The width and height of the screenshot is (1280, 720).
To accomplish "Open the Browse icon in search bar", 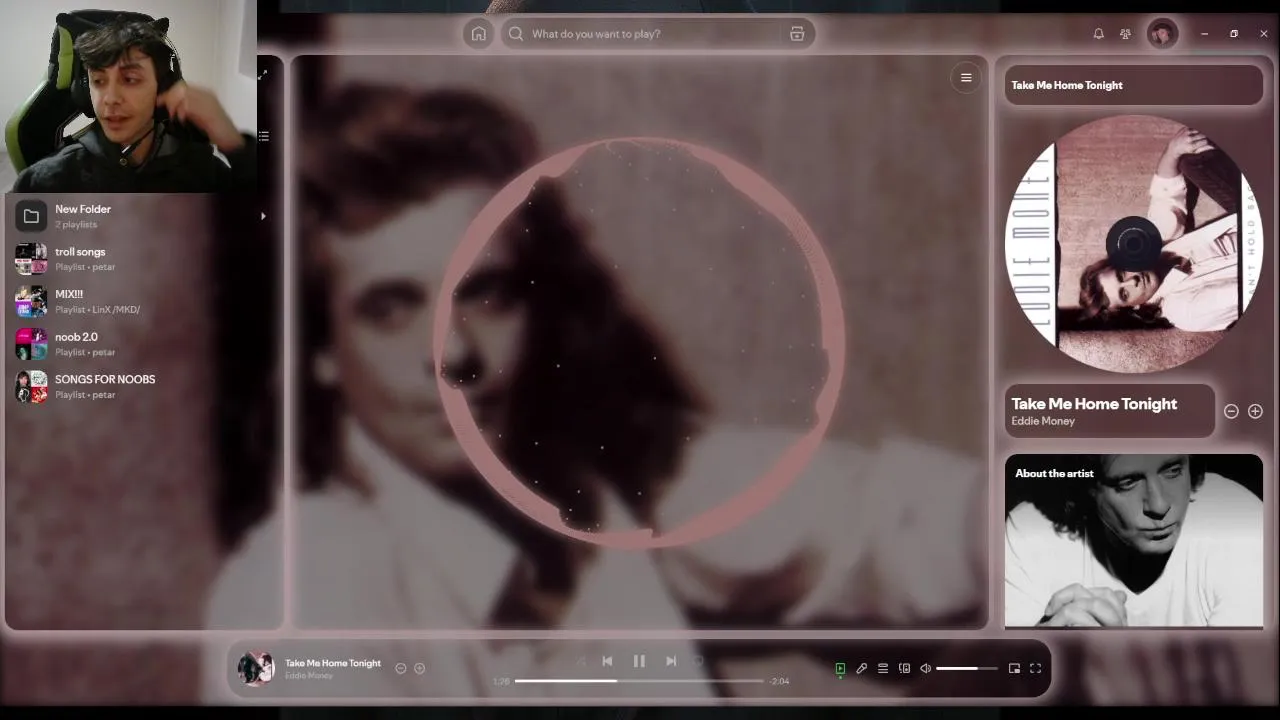I will click(797, 34).
